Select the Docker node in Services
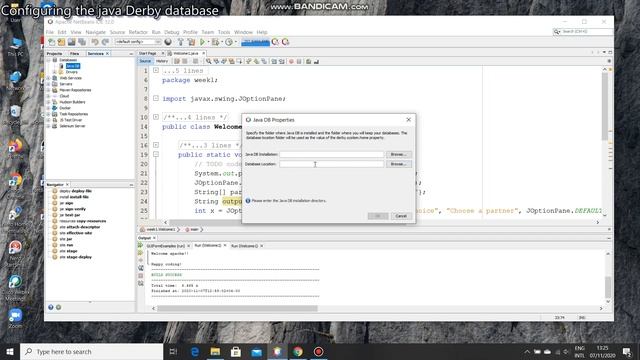Screen dimensions: 640x360 pyautogui.click(x=65, y=108)
